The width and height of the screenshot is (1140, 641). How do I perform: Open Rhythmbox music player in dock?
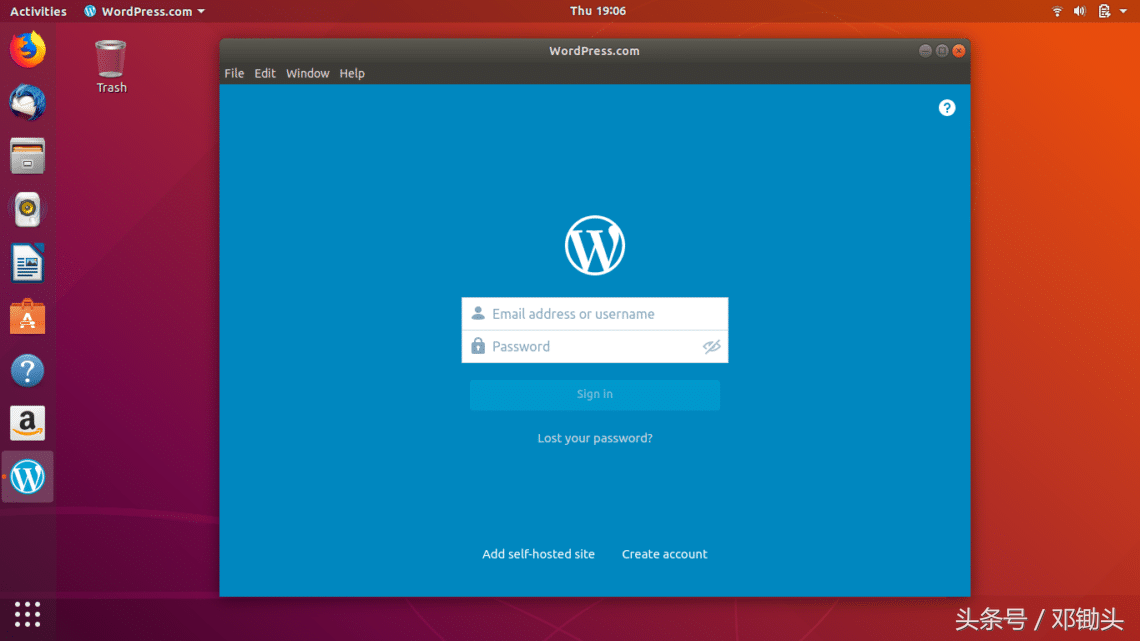[28, 209]
